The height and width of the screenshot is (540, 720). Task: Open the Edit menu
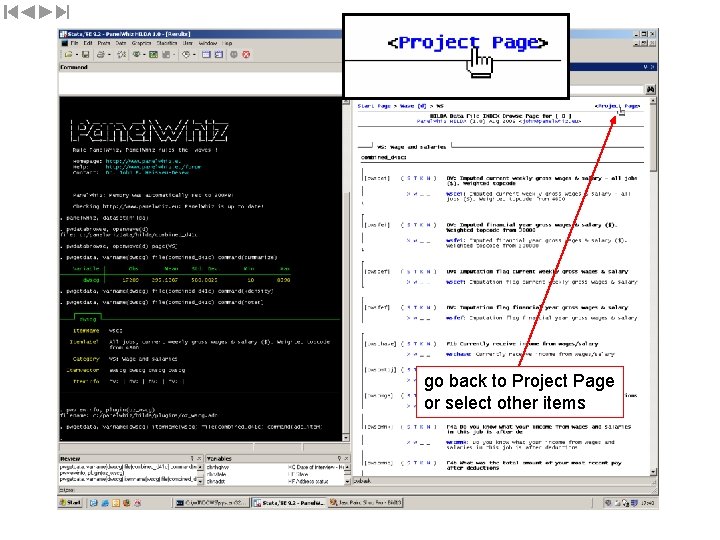(88, 43)
